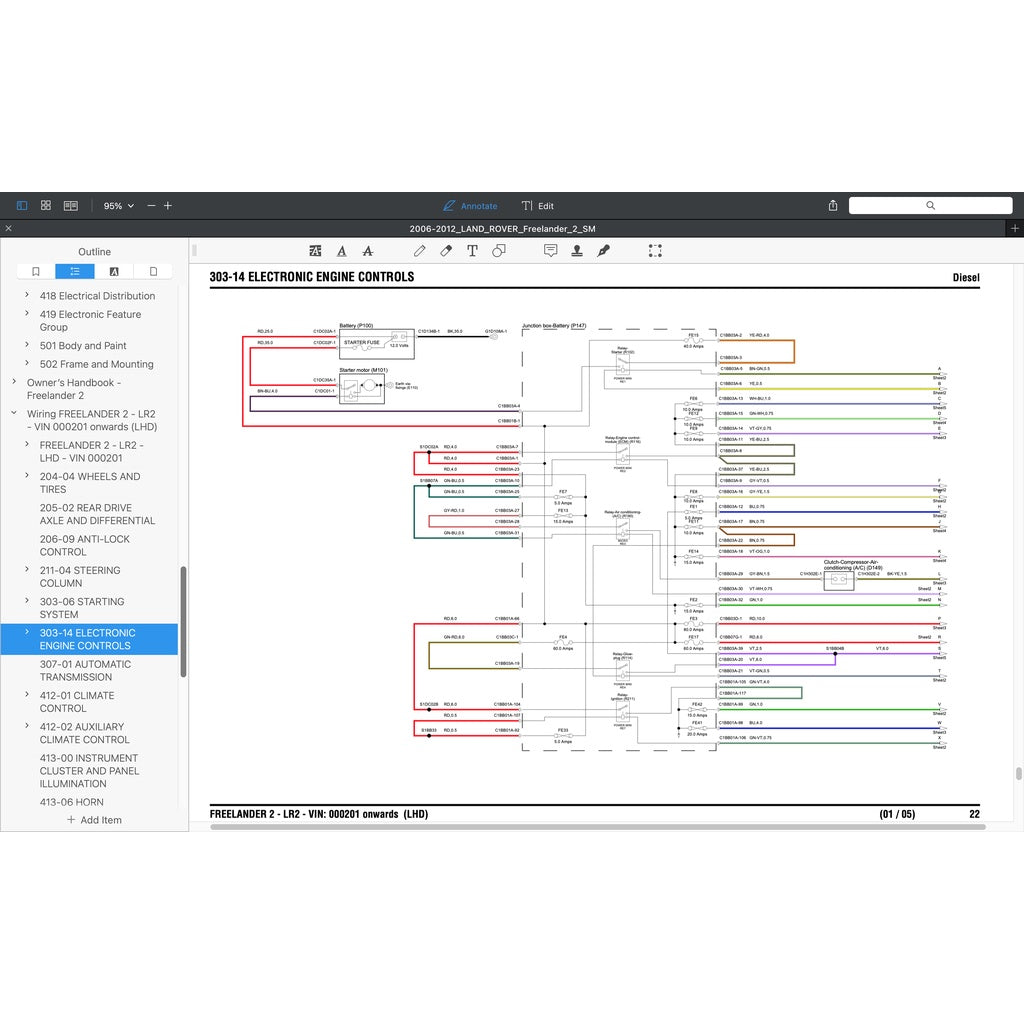
Task: Expand the 412-01 CLIMATE CONTROL entry
Action: [27, 695]
